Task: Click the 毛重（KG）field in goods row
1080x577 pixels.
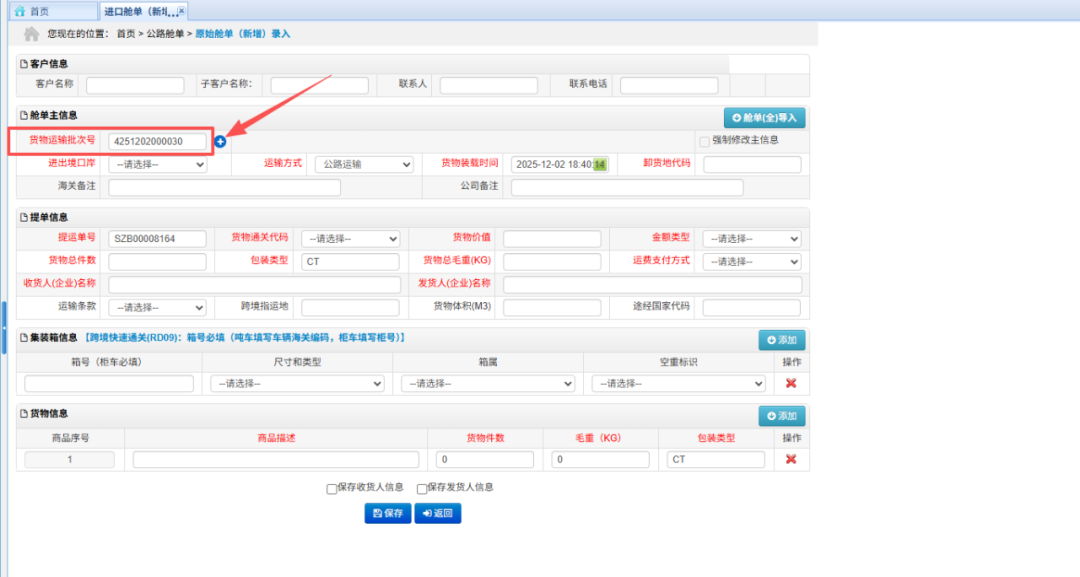Action: point(601,459)
